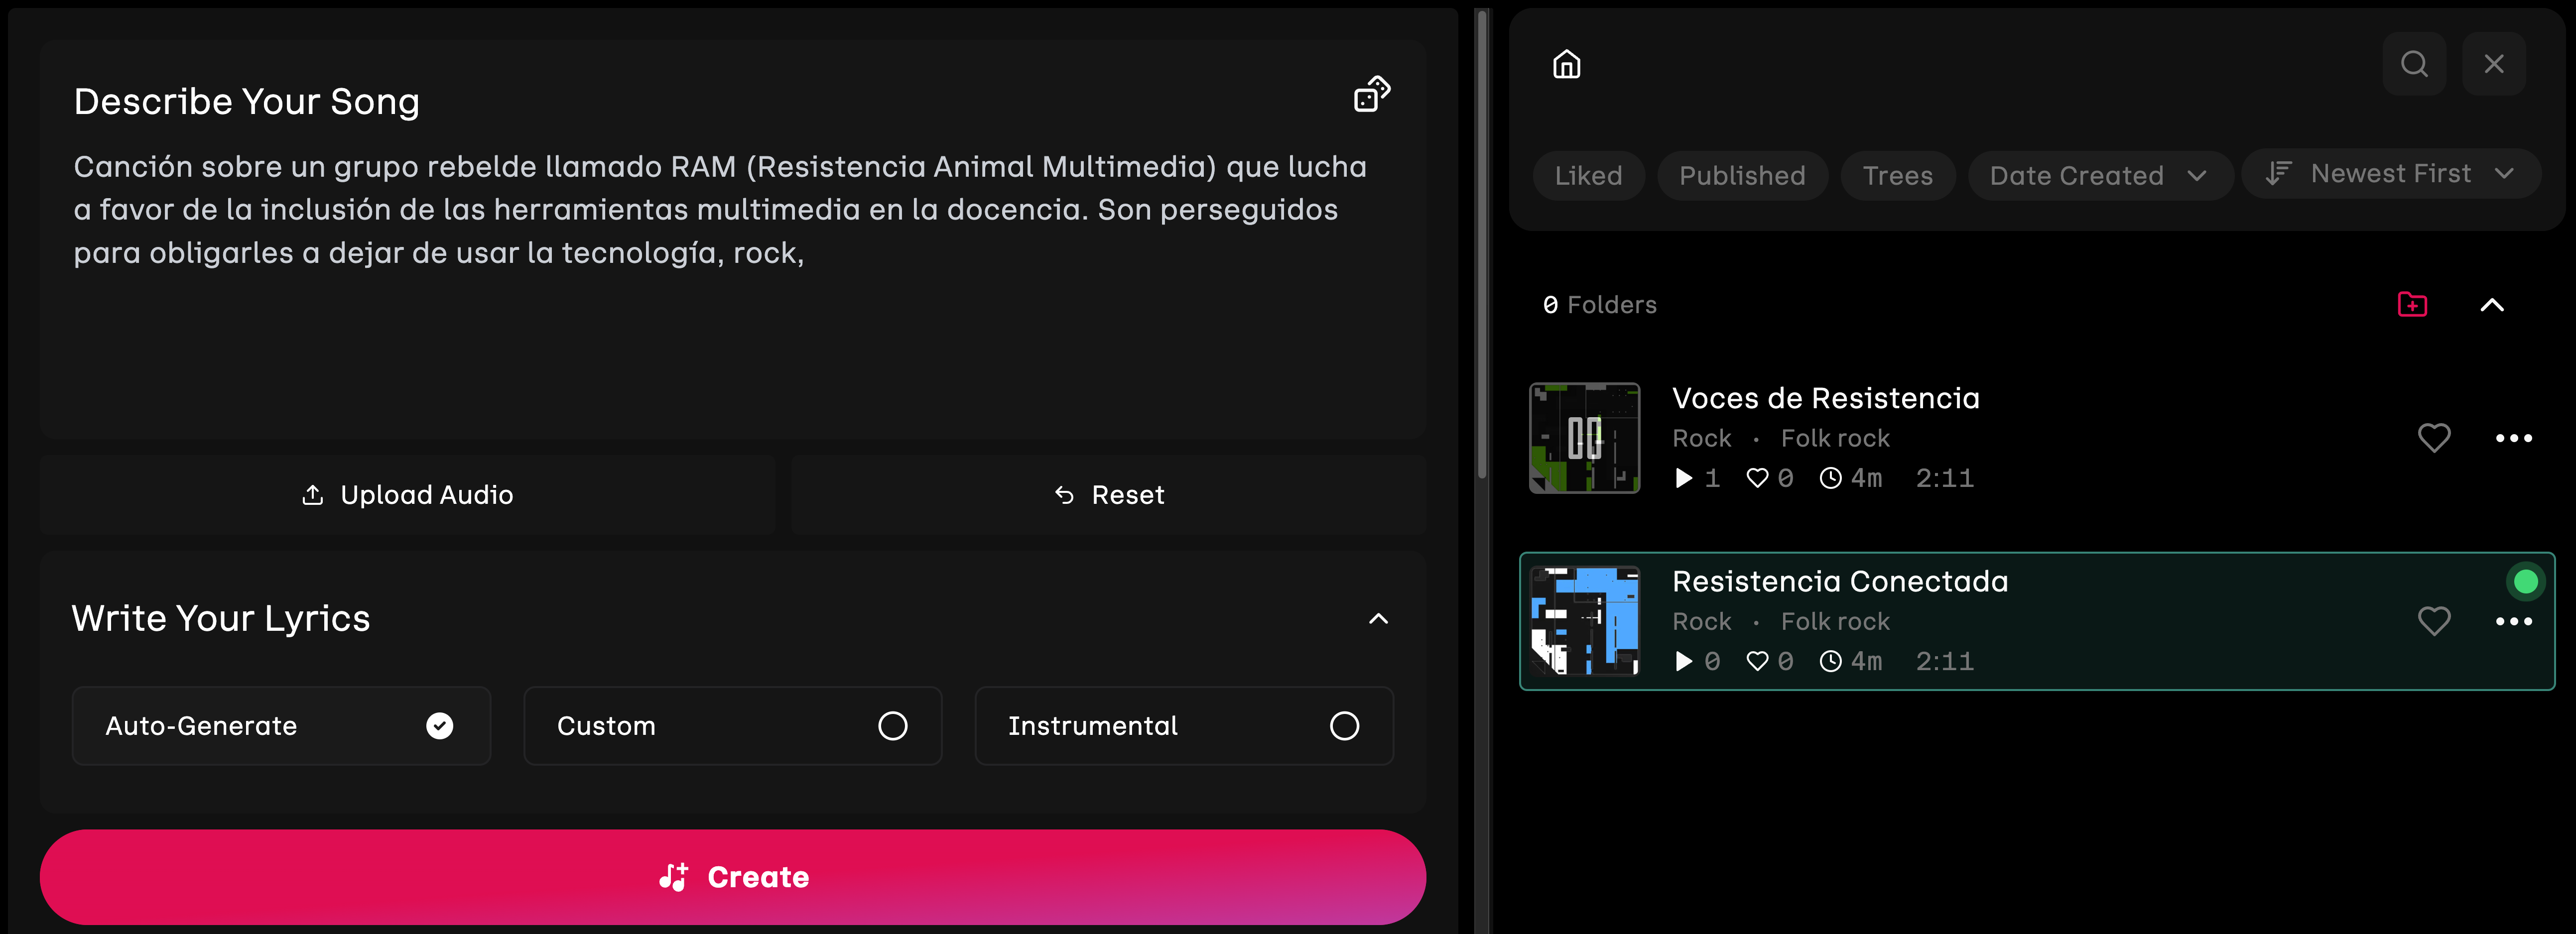Open more options for Resistencia Conectada
This screenshot has height=934, width=2576.
2513,621
